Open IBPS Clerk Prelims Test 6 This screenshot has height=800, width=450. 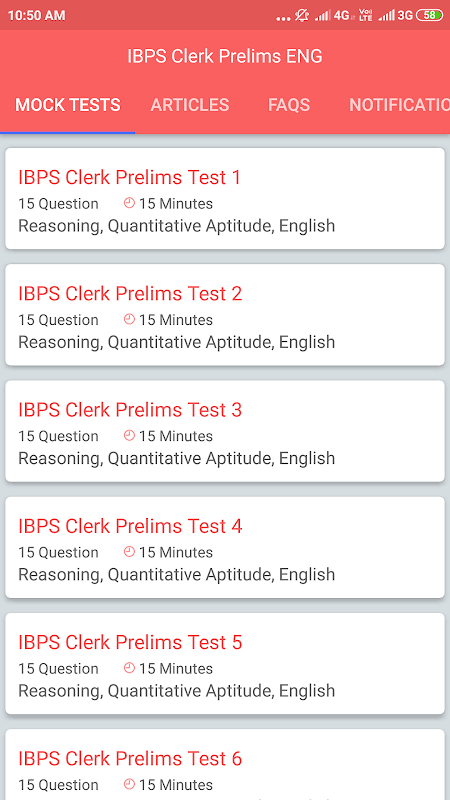pos(225,764)
